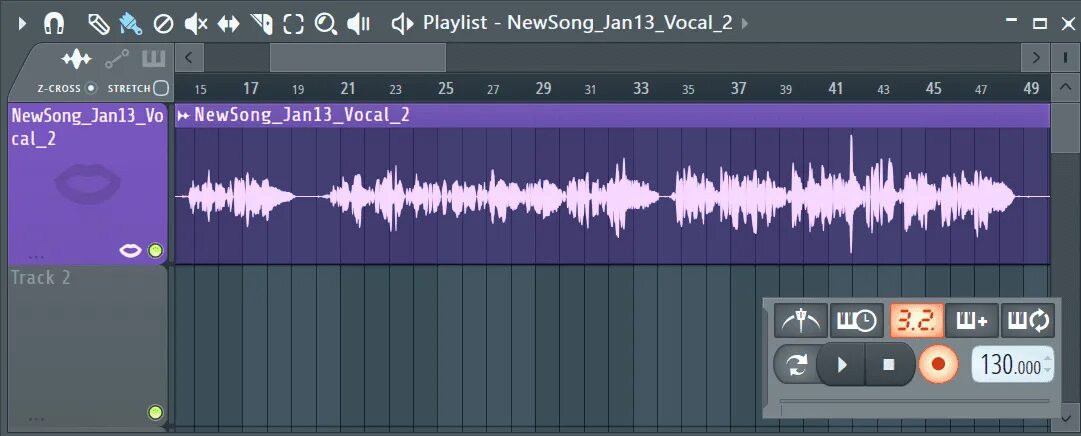Viewport: 1081px width, 436px height.
Task: Expand arrow after NewSong_Jan13_Vocal_2 title
Action: [x=745, y=23]
